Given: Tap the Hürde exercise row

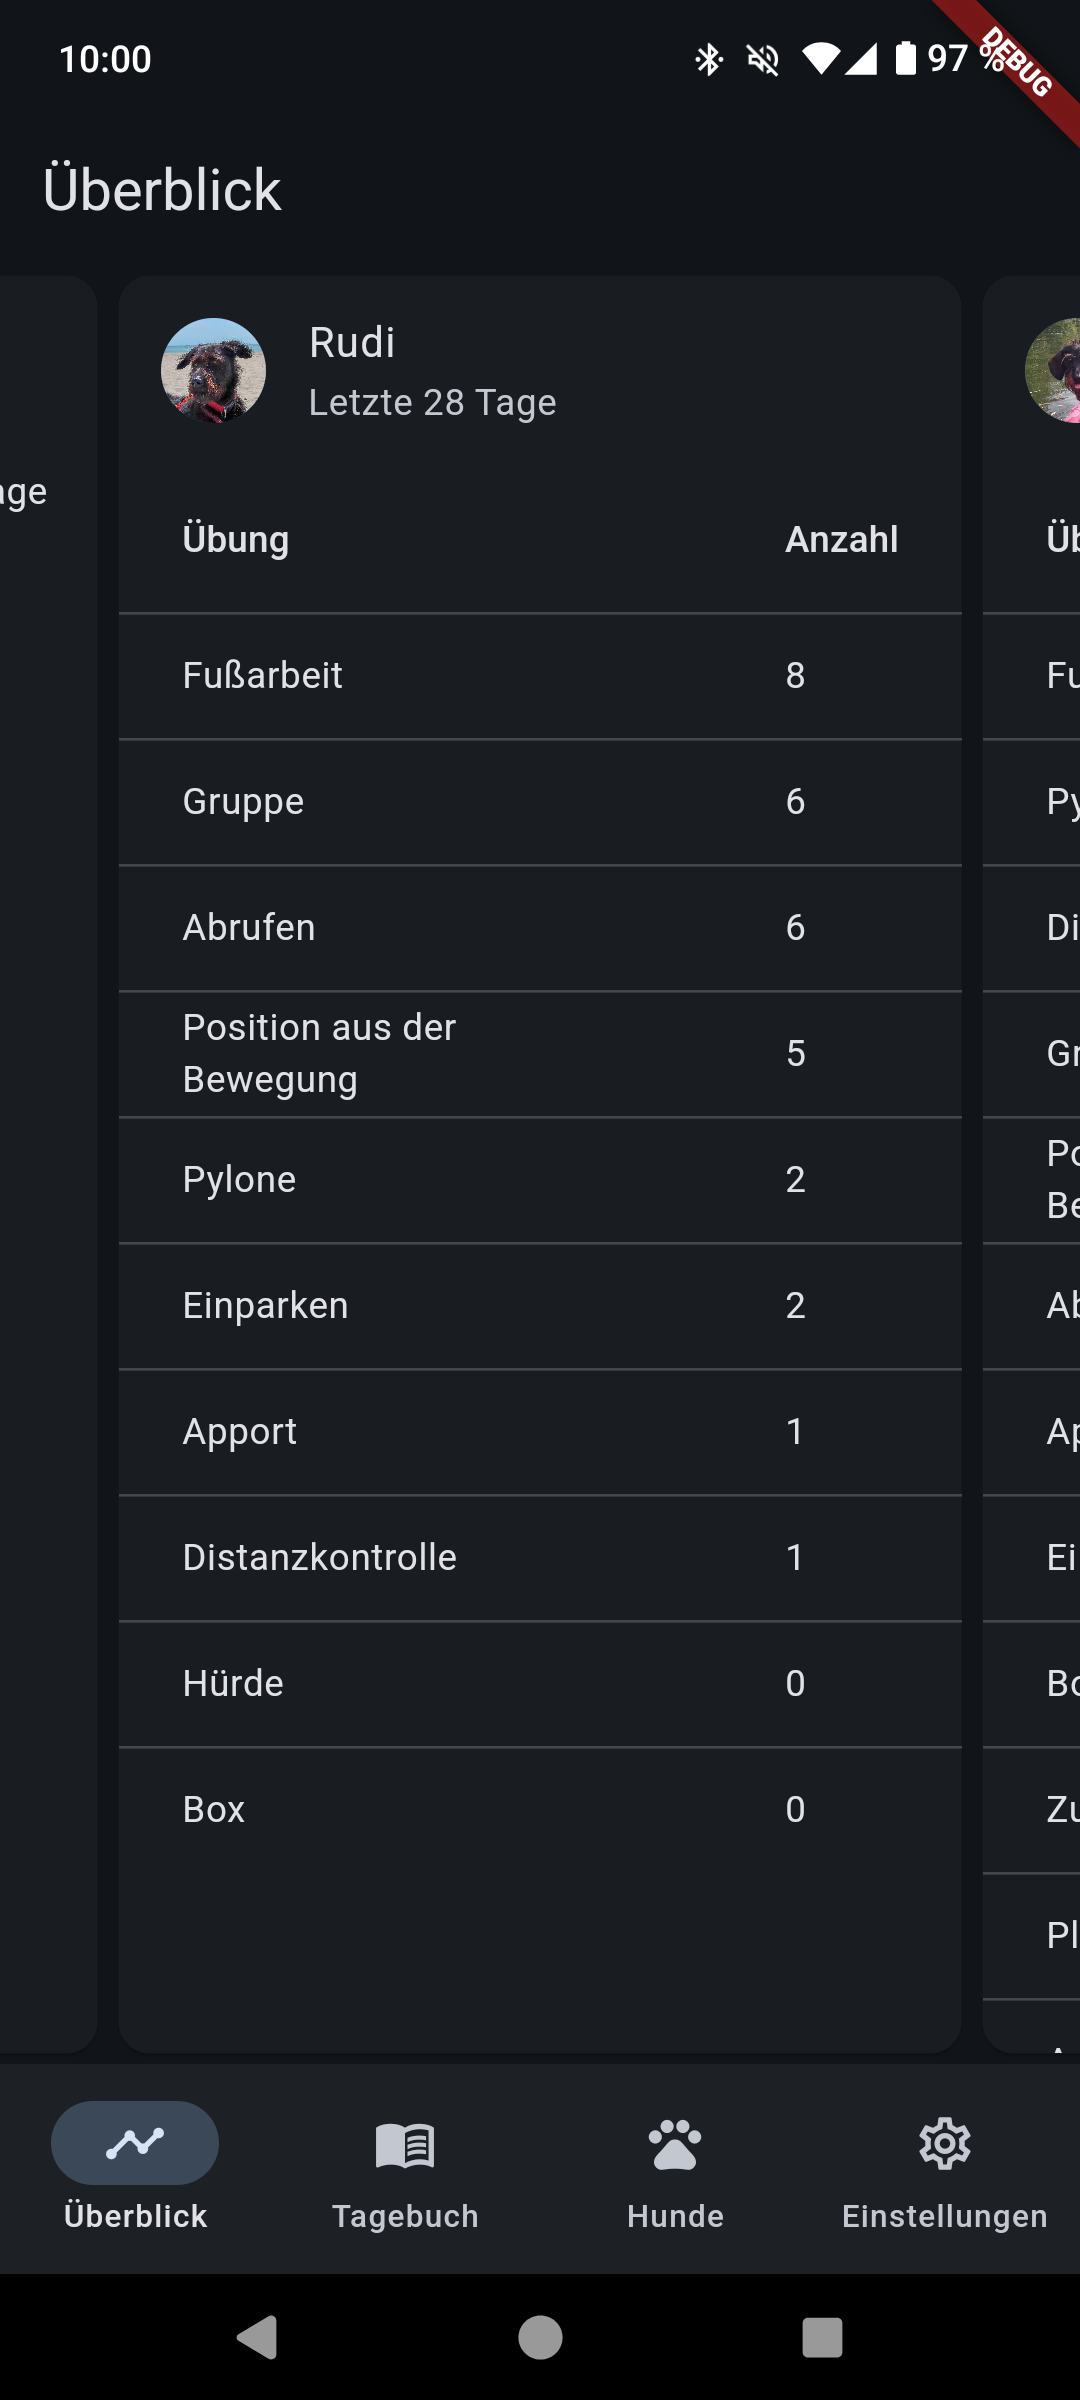Looking at the screenshot, I should (x=540, y=1684).
